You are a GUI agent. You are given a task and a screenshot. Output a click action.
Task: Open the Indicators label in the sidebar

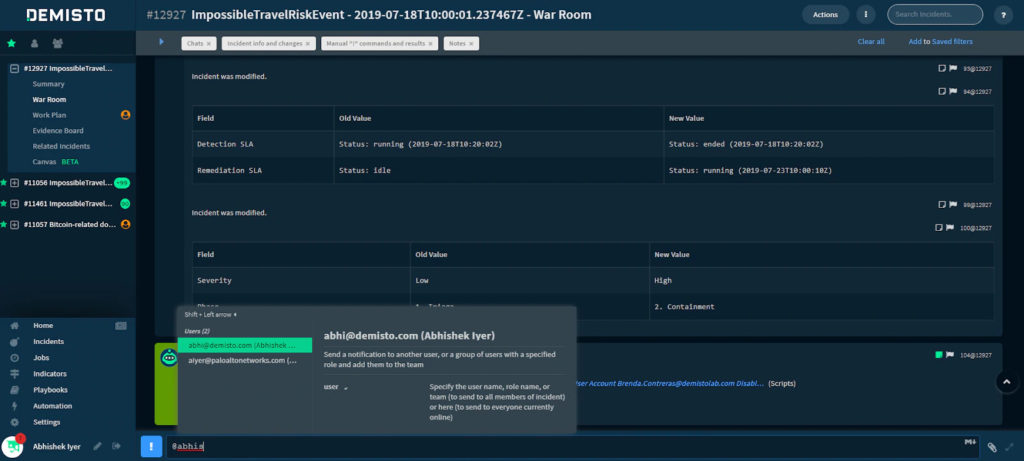pyautogui.click(x=50, y=374)
